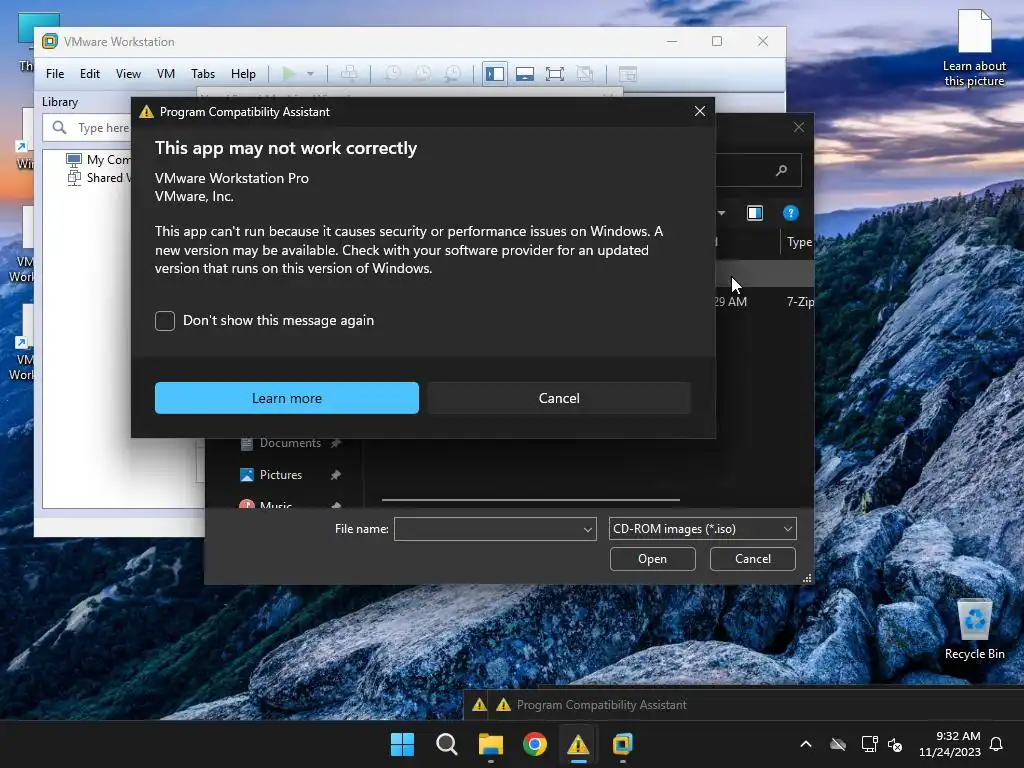
Task: Click the OneDrive tray icon
Action: tap(838, 744)
